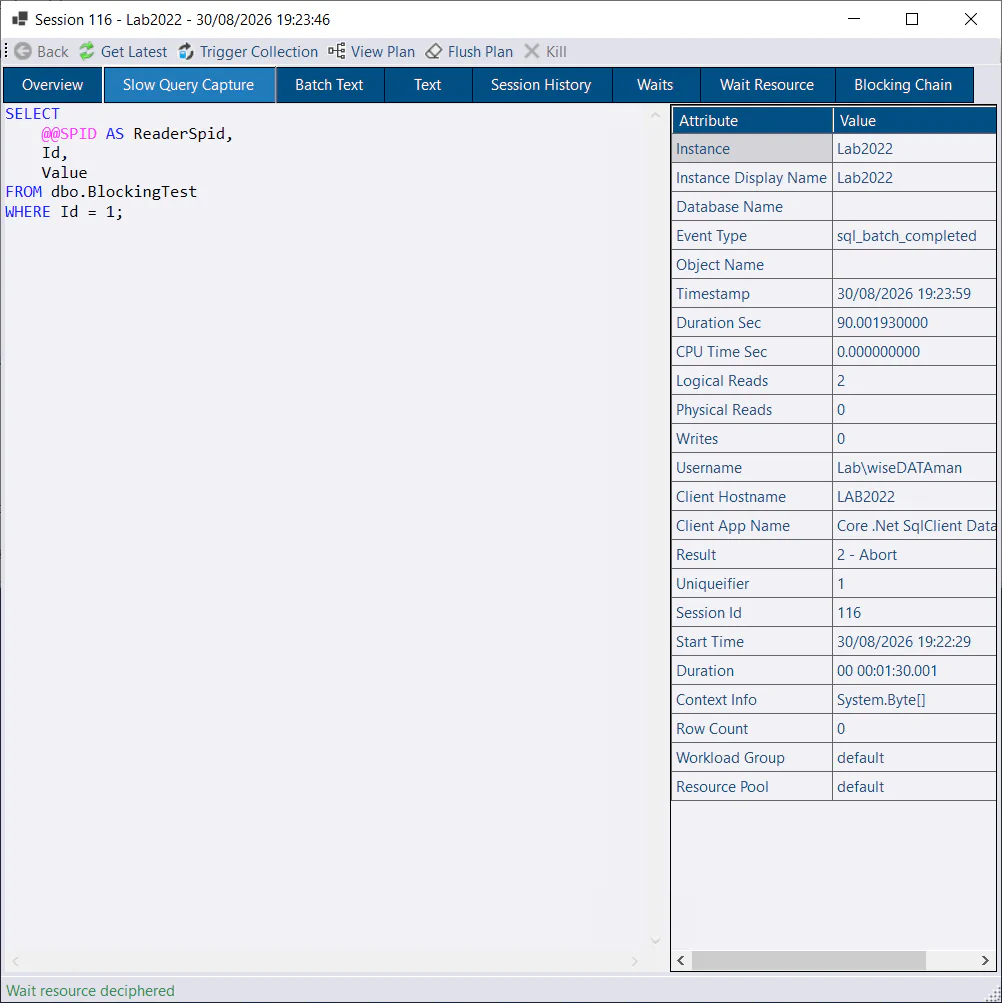Click the Back arrow icon
Viewport: 1002px width, 1003px height.
pyautogui.click(x=23, y=51)
